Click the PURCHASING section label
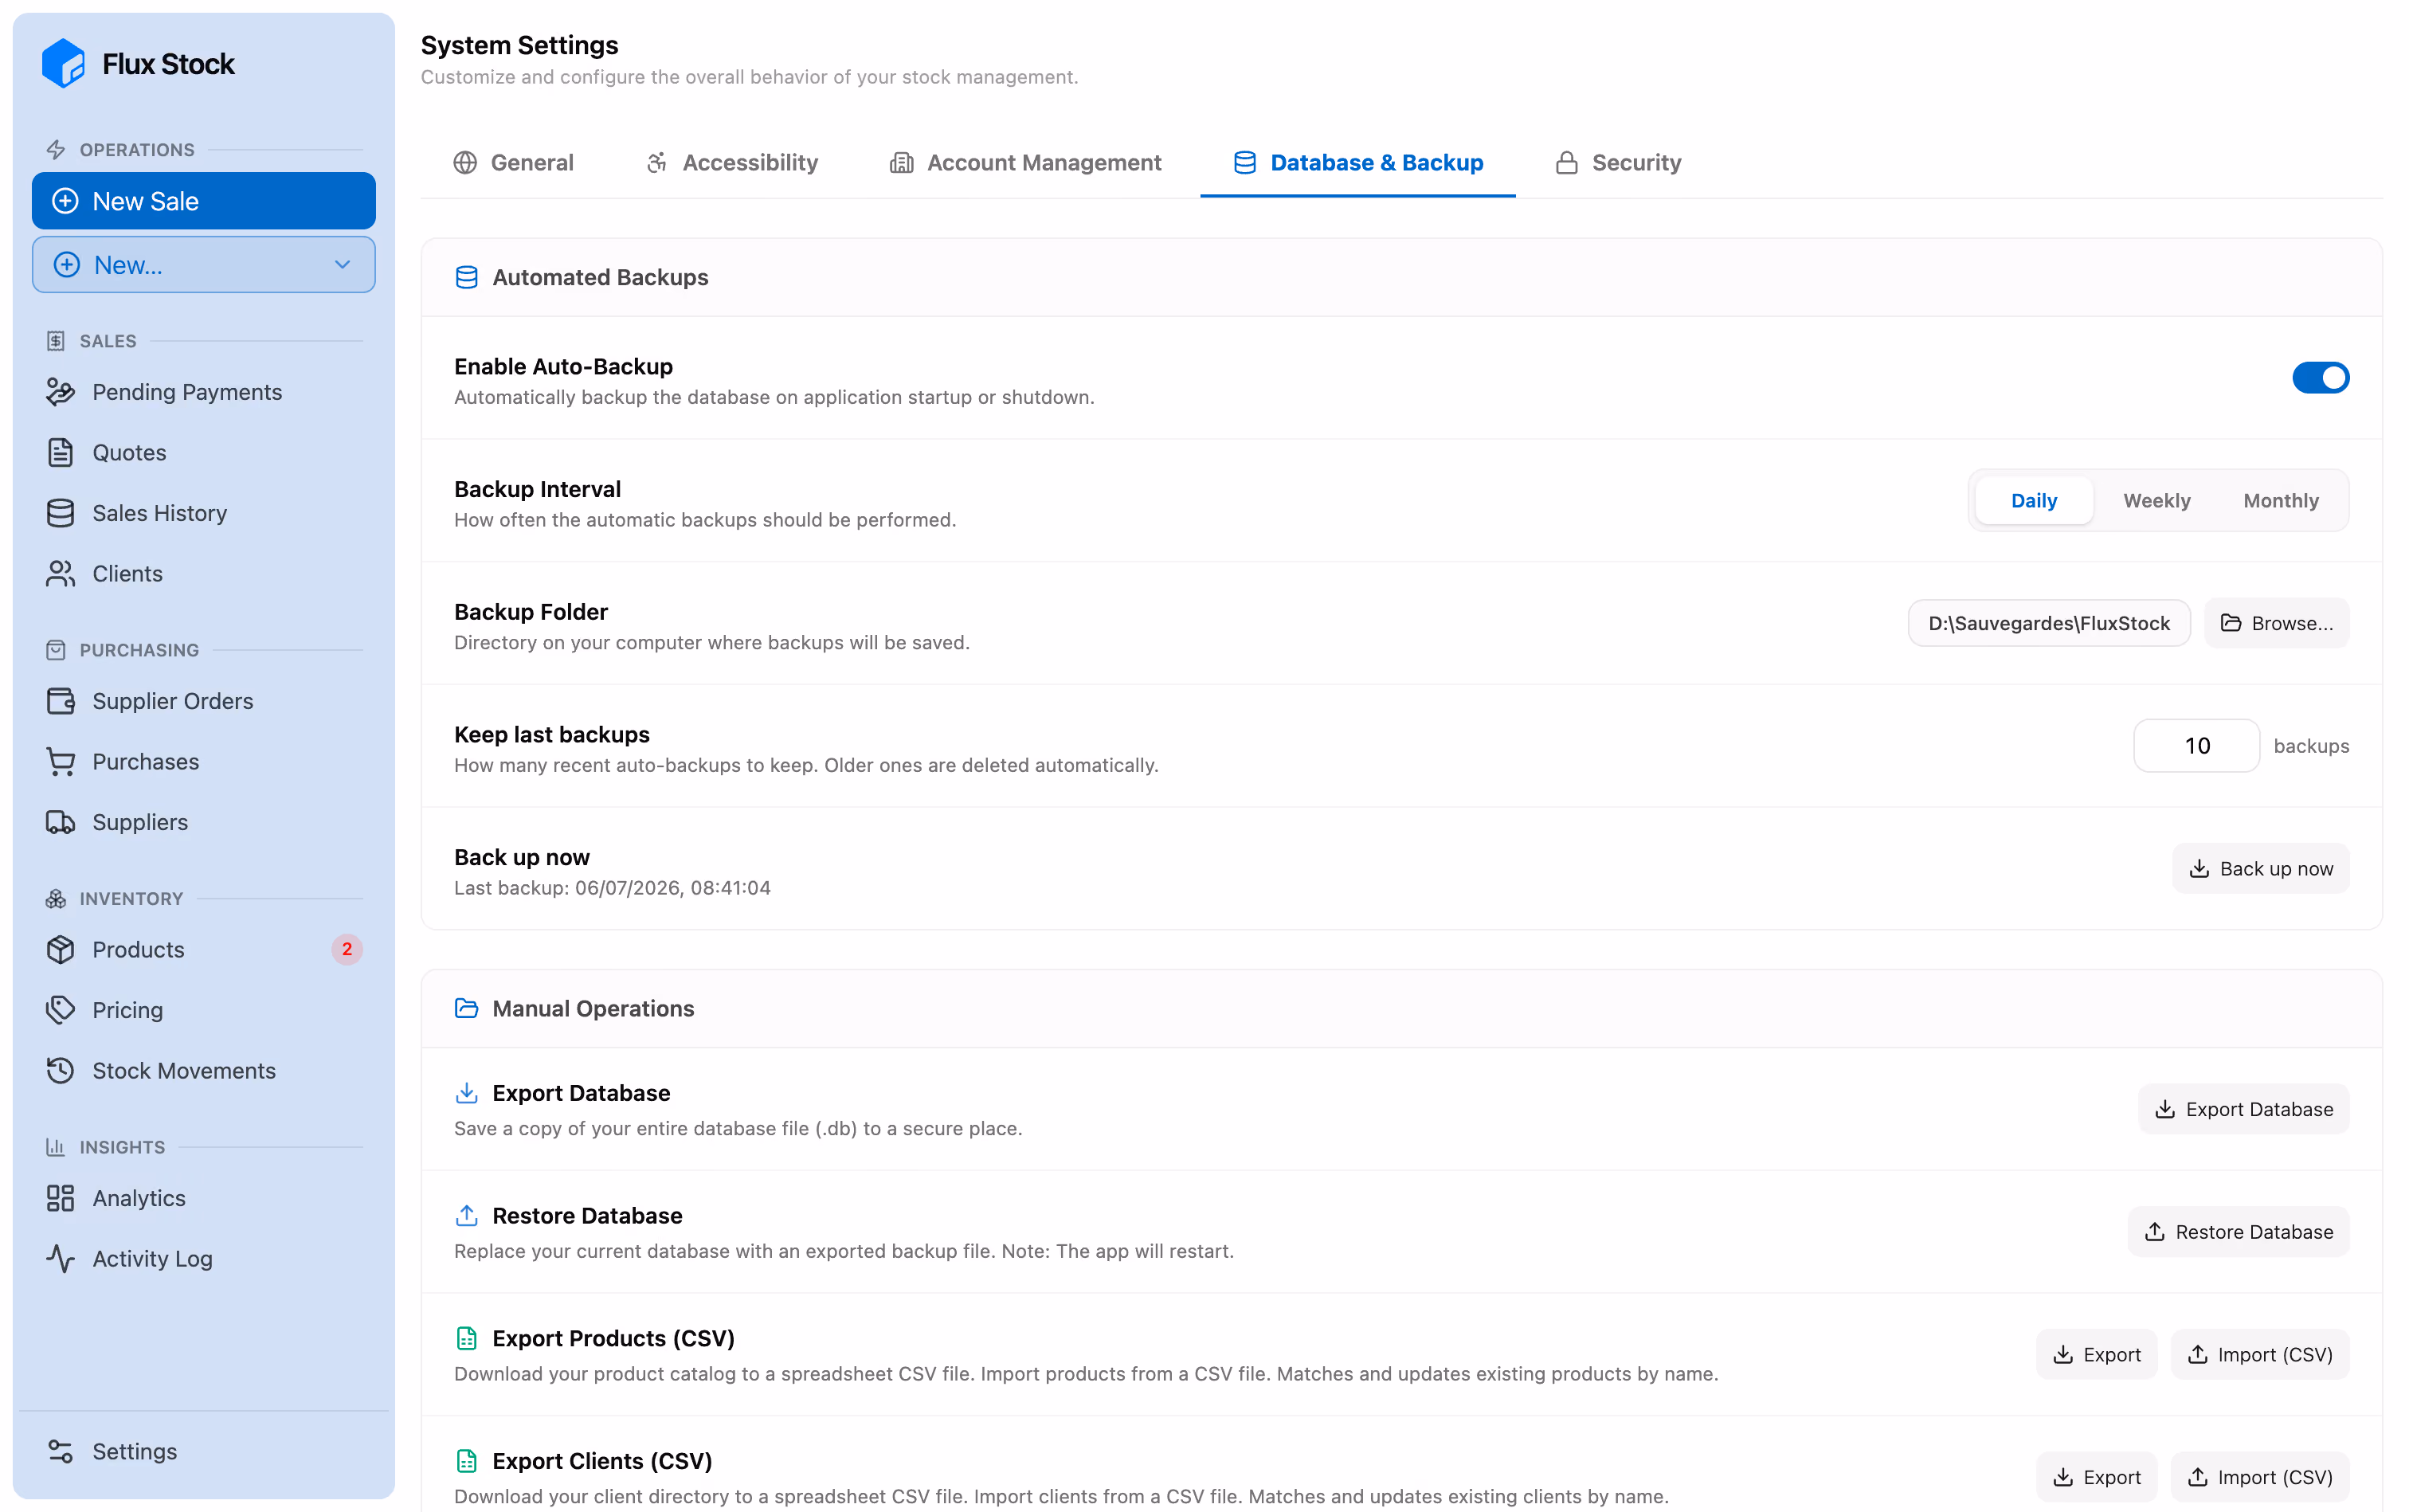This screenshot has width=2409, height=1512. [139, 650]
